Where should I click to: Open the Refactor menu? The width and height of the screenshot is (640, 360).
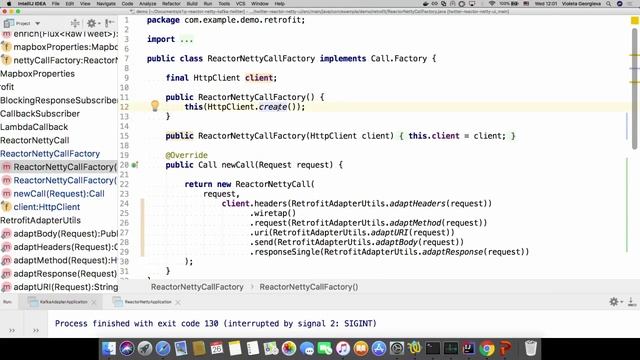pos(171,4)
